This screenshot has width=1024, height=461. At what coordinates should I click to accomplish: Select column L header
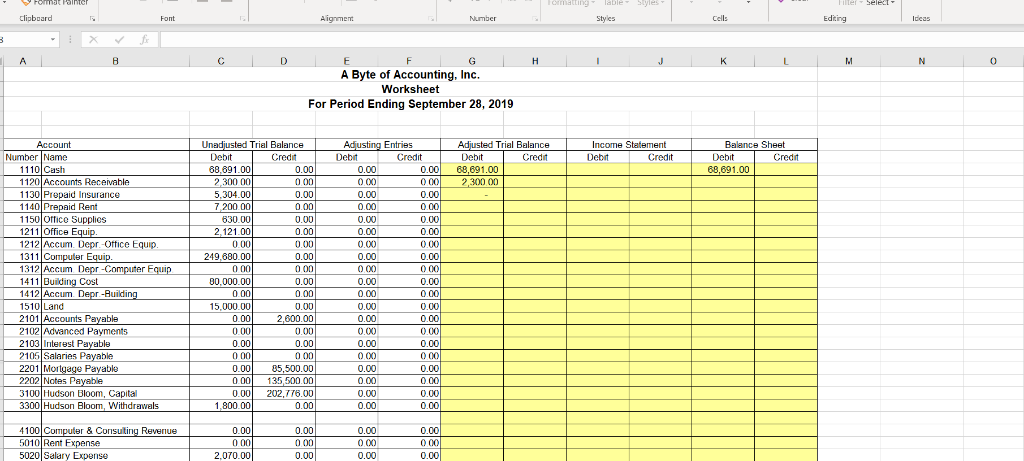pyautogui.click(x=786, y=61)
